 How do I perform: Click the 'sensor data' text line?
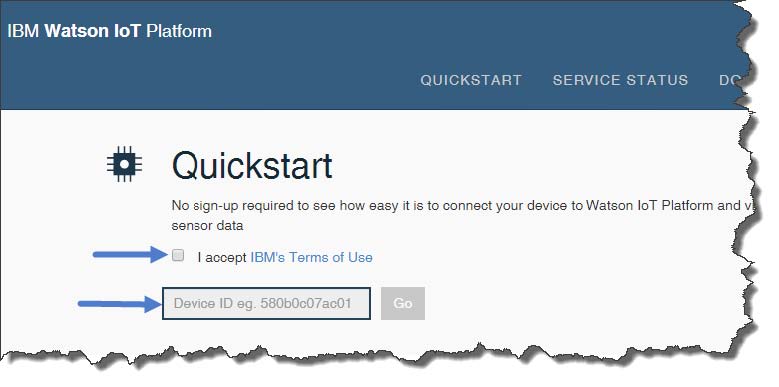point(207,226)
